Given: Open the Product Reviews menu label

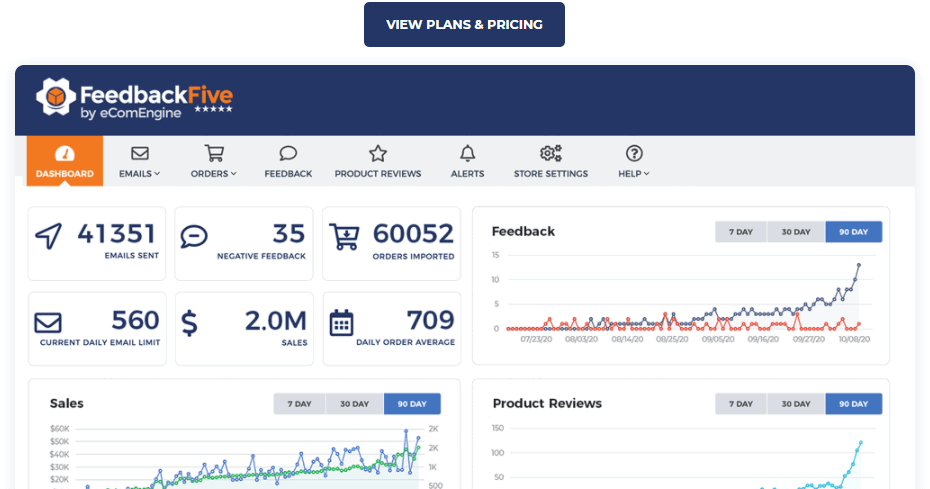Looking at the screenshot, I should 378,174.
